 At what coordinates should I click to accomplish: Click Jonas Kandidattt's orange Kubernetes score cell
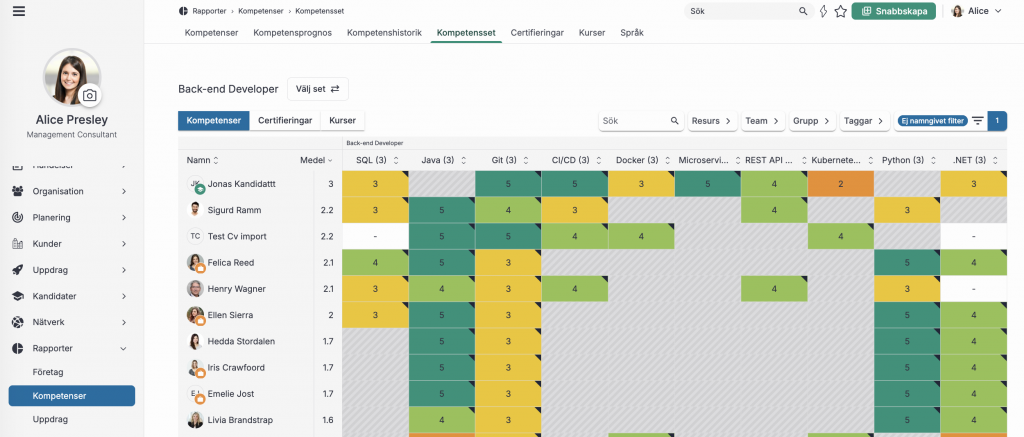[x=840, y=184]
